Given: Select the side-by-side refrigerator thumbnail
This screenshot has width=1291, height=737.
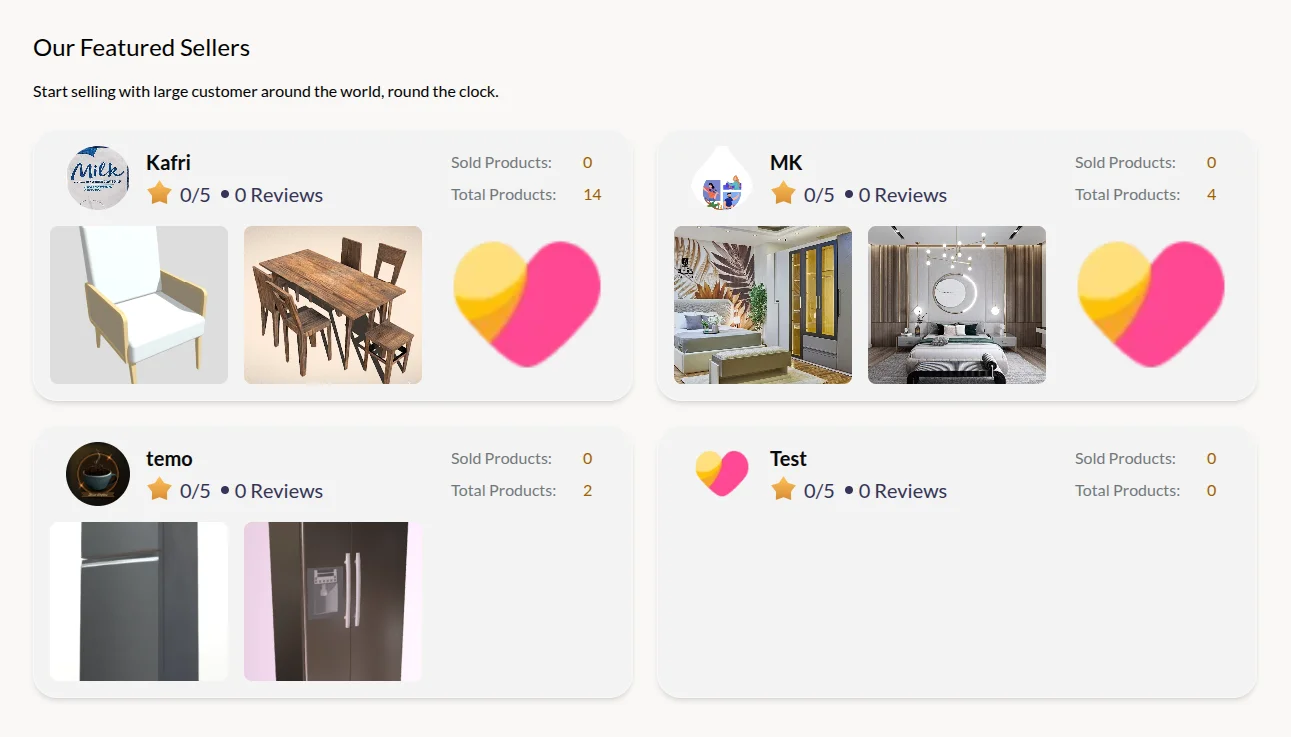Looking at the screenshot, I should pyautogui.click(x=333, y=601).
